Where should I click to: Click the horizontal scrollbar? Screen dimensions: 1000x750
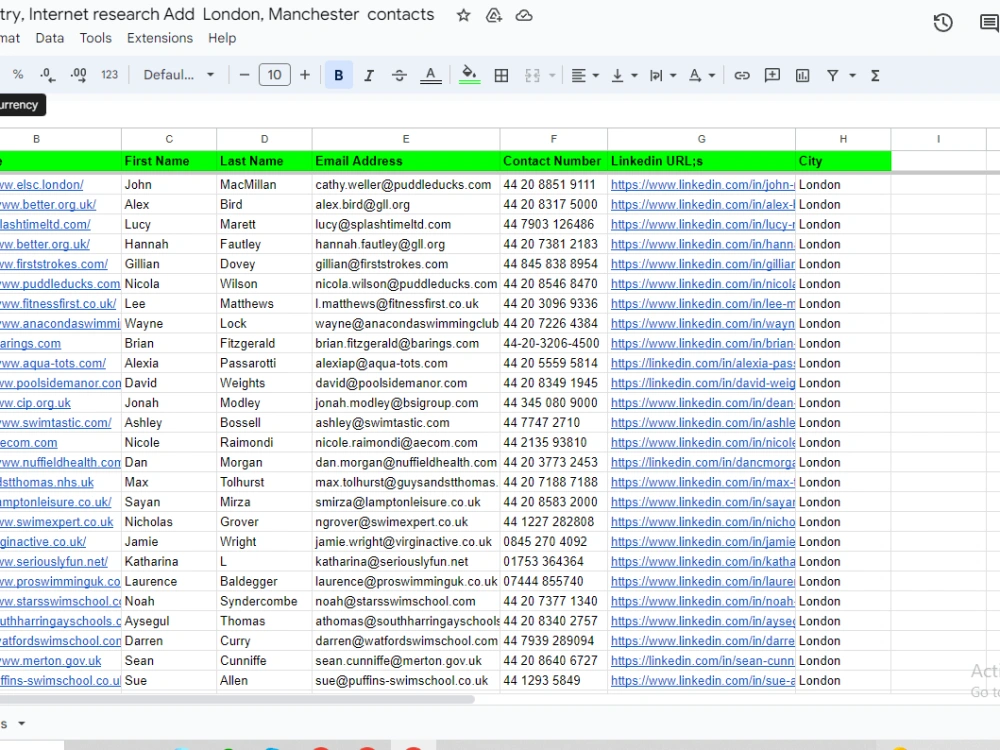pyautogui.click(x=236, y=699)
